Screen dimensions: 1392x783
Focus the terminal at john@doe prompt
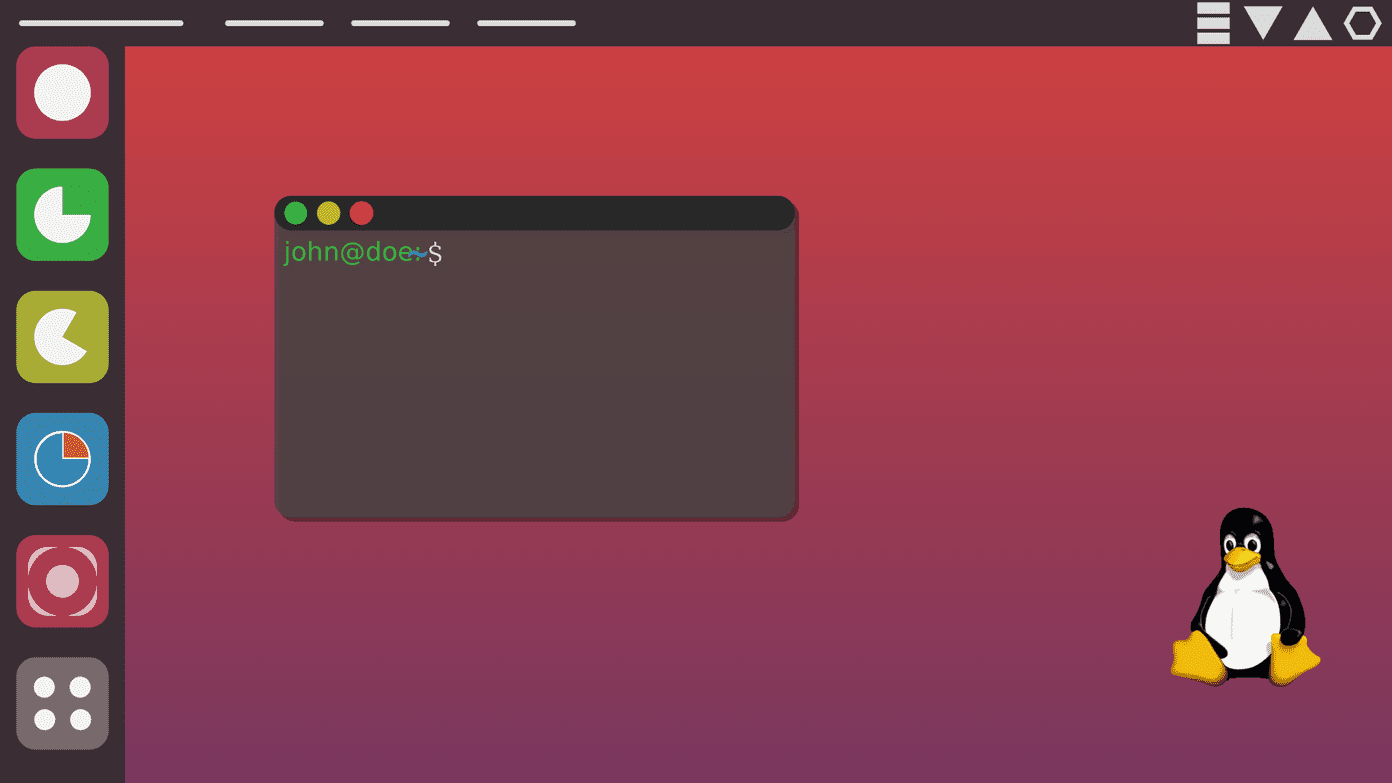(x=363, y=253)
